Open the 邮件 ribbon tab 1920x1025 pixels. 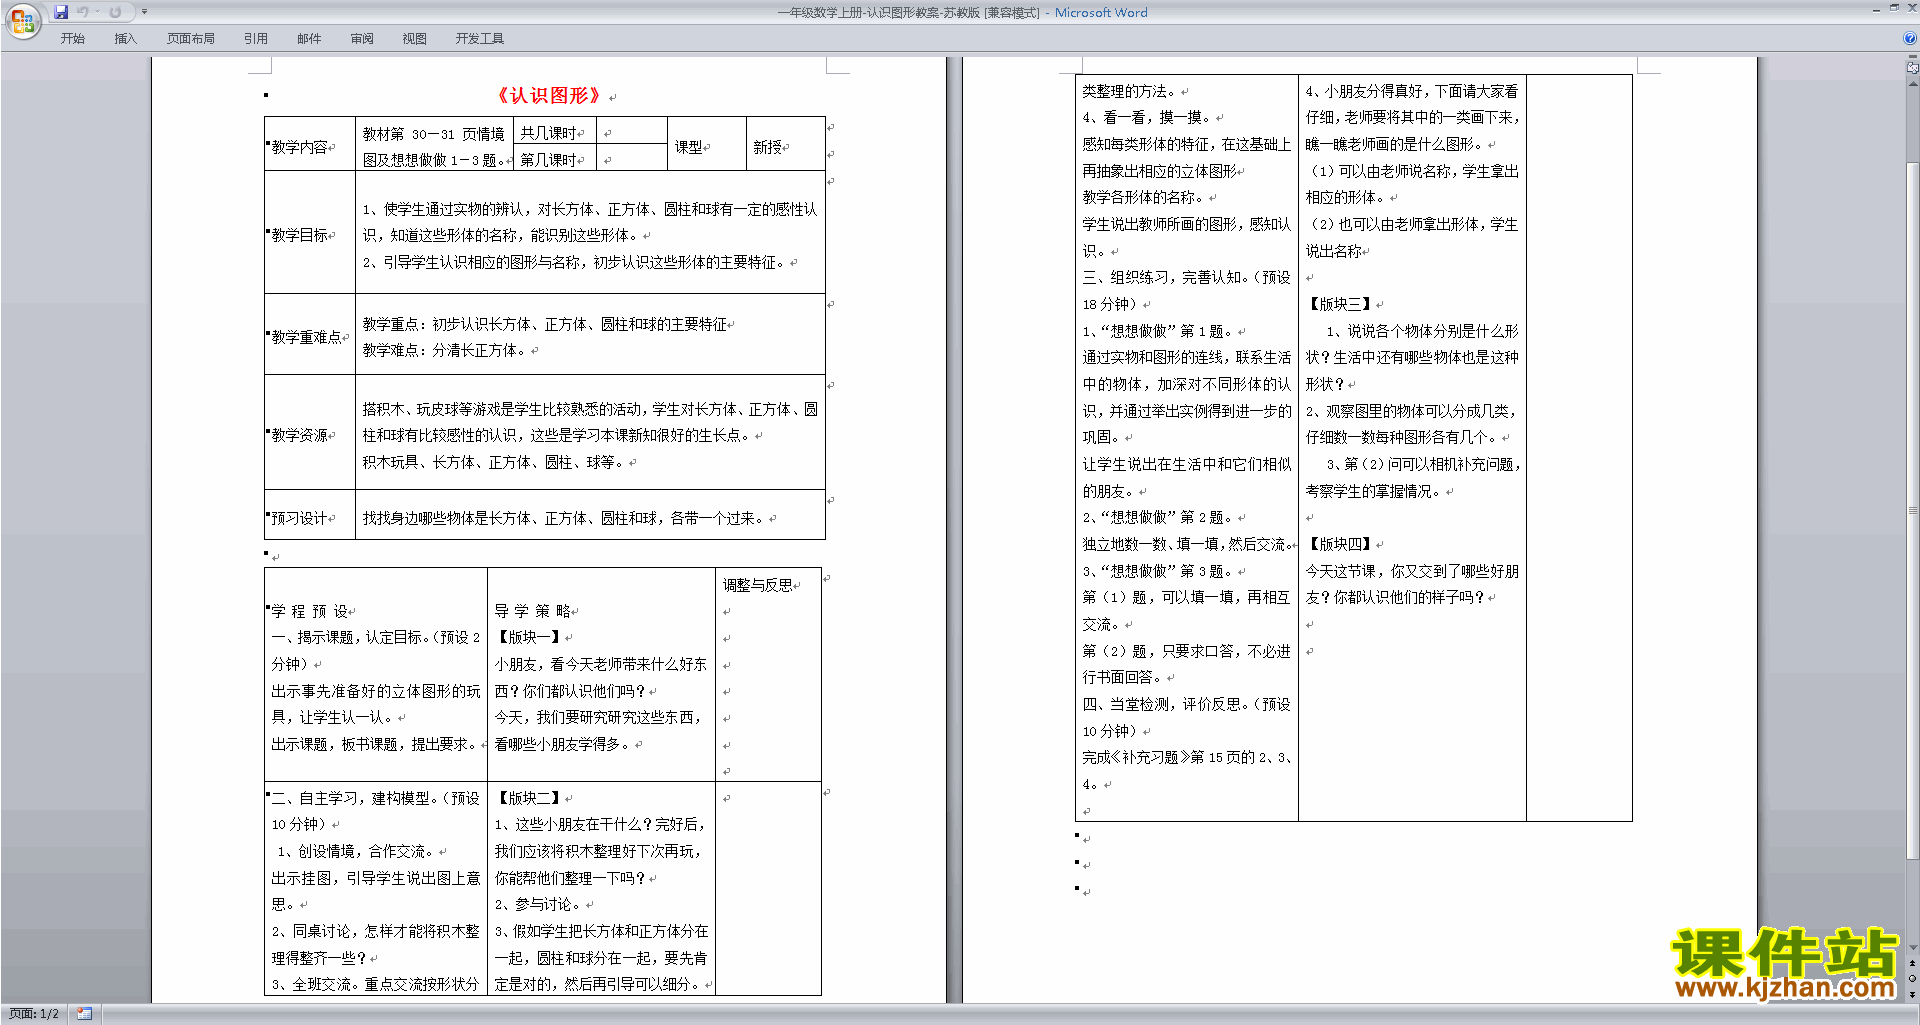coord(309,39)
